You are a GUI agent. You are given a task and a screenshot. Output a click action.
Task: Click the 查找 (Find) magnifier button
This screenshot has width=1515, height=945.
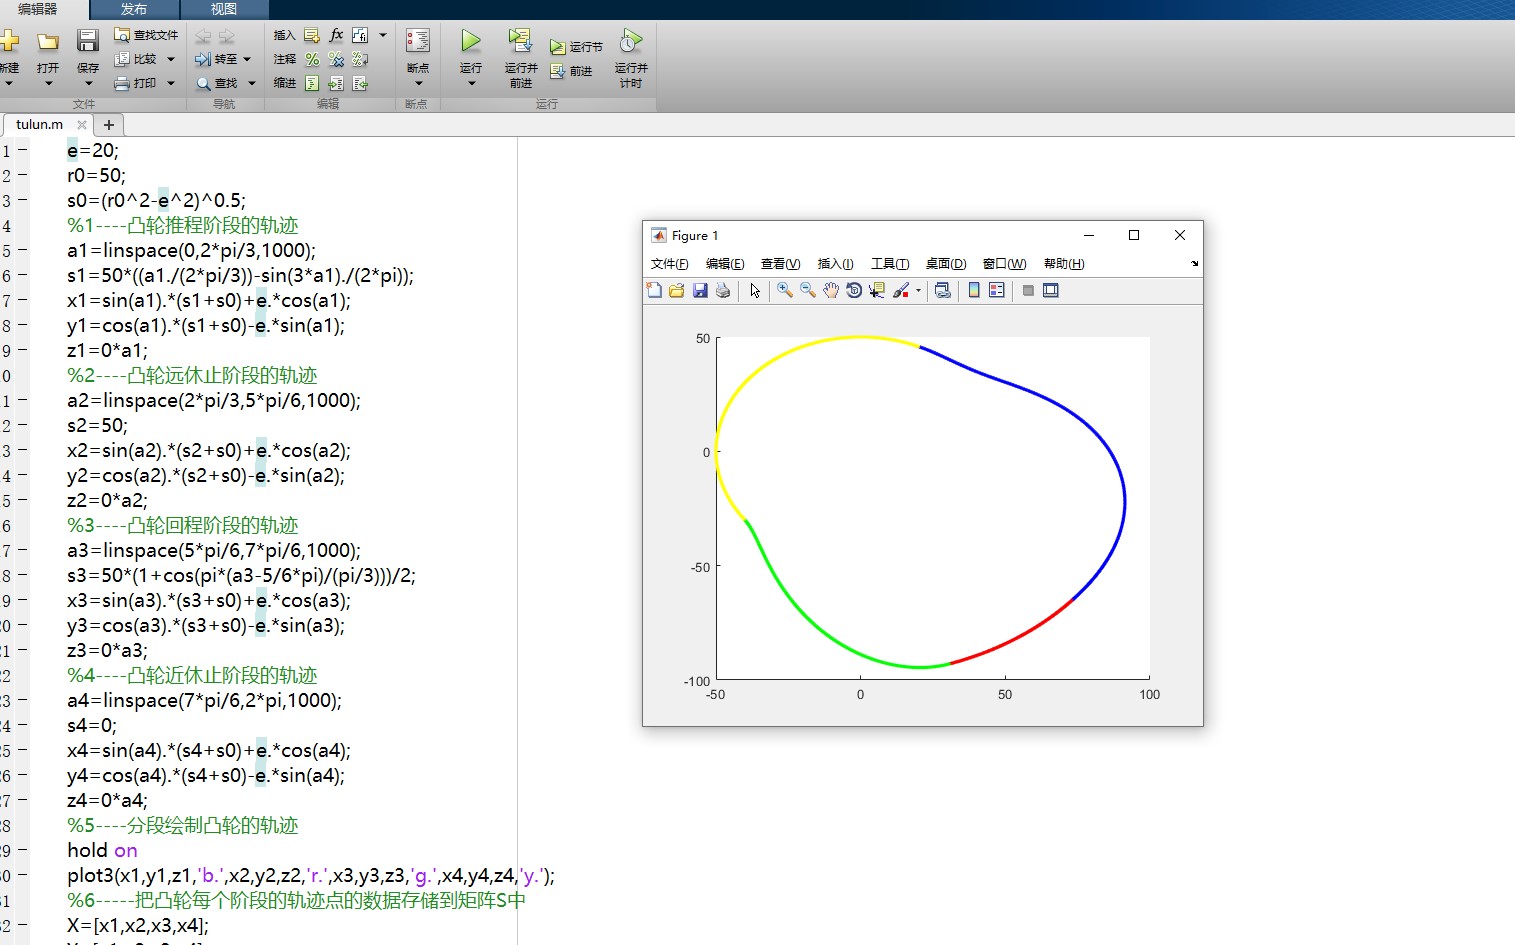pos(217,83)
